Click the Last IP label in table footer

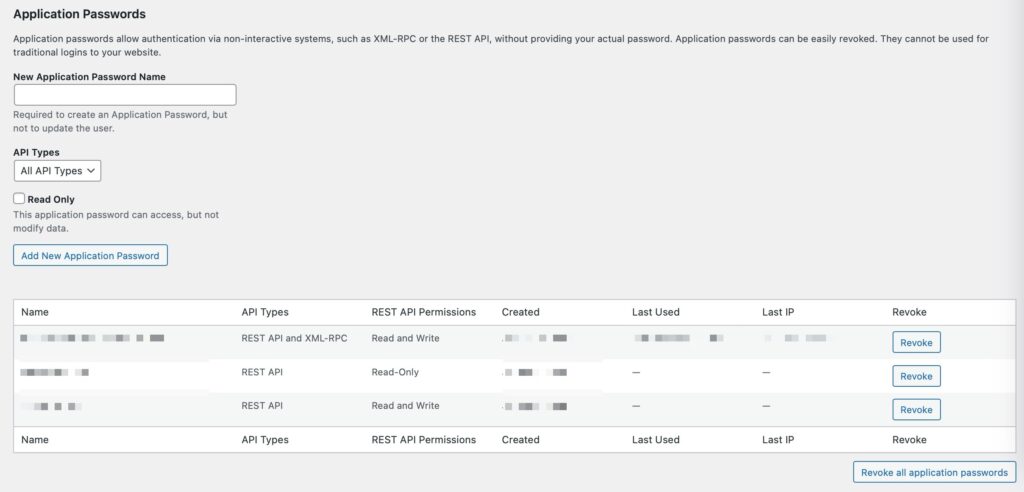pos(778,439)
